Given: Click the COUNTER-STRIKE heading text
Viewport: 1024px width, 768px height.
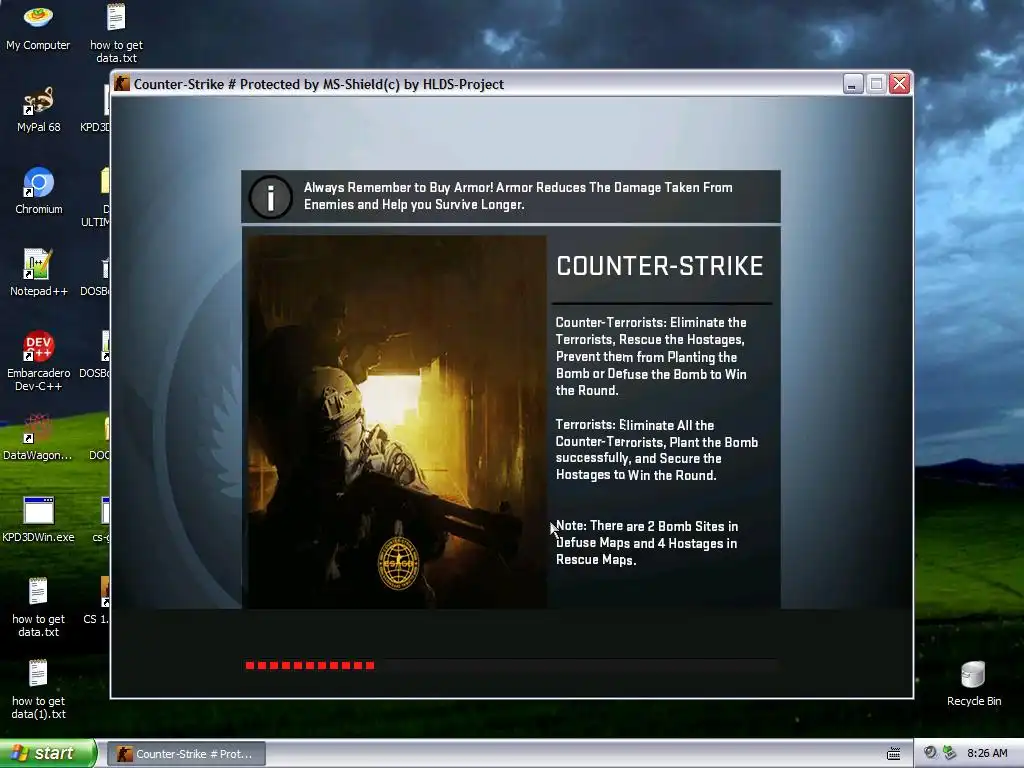Looking at the screenshot, I should (660, 266).
